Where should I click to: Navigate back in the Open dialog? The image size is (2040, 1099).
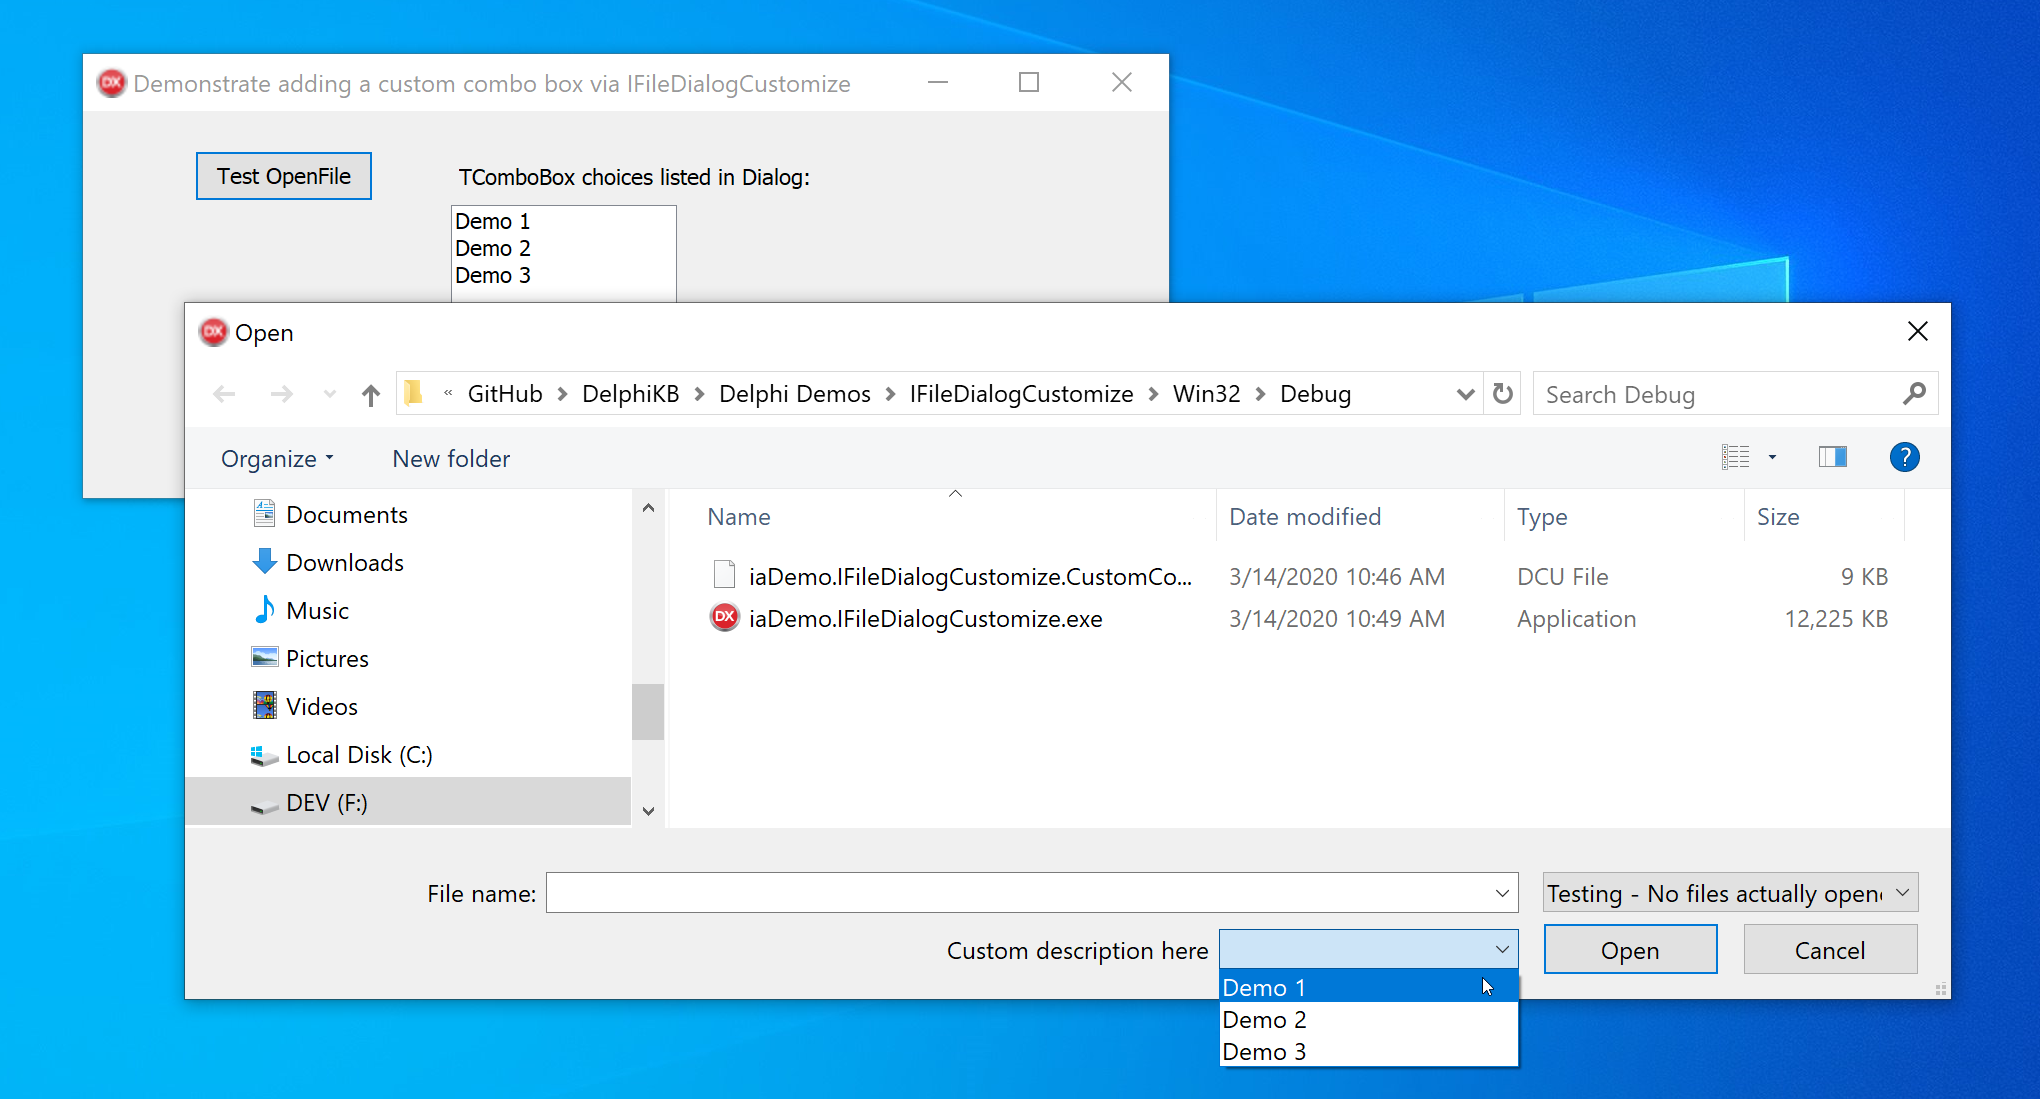click(x=224, y=394)
